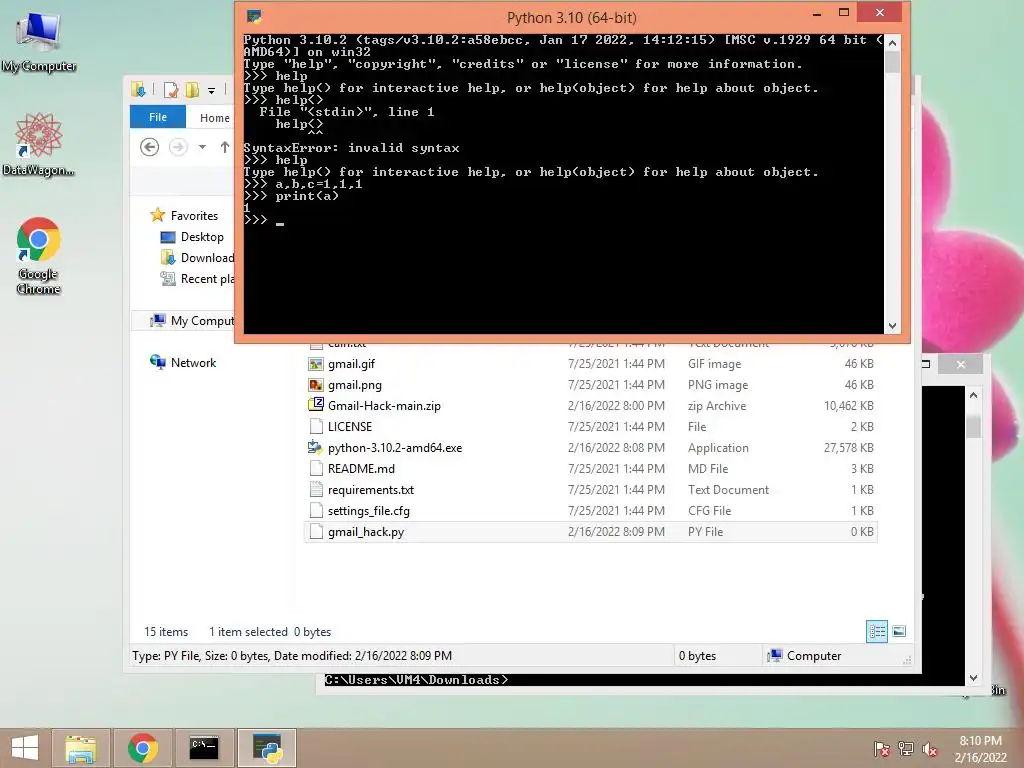Viewport: 1024px width, 768px height.
Task: Click the gmail.gif file icon
Action: pos(316,364)
